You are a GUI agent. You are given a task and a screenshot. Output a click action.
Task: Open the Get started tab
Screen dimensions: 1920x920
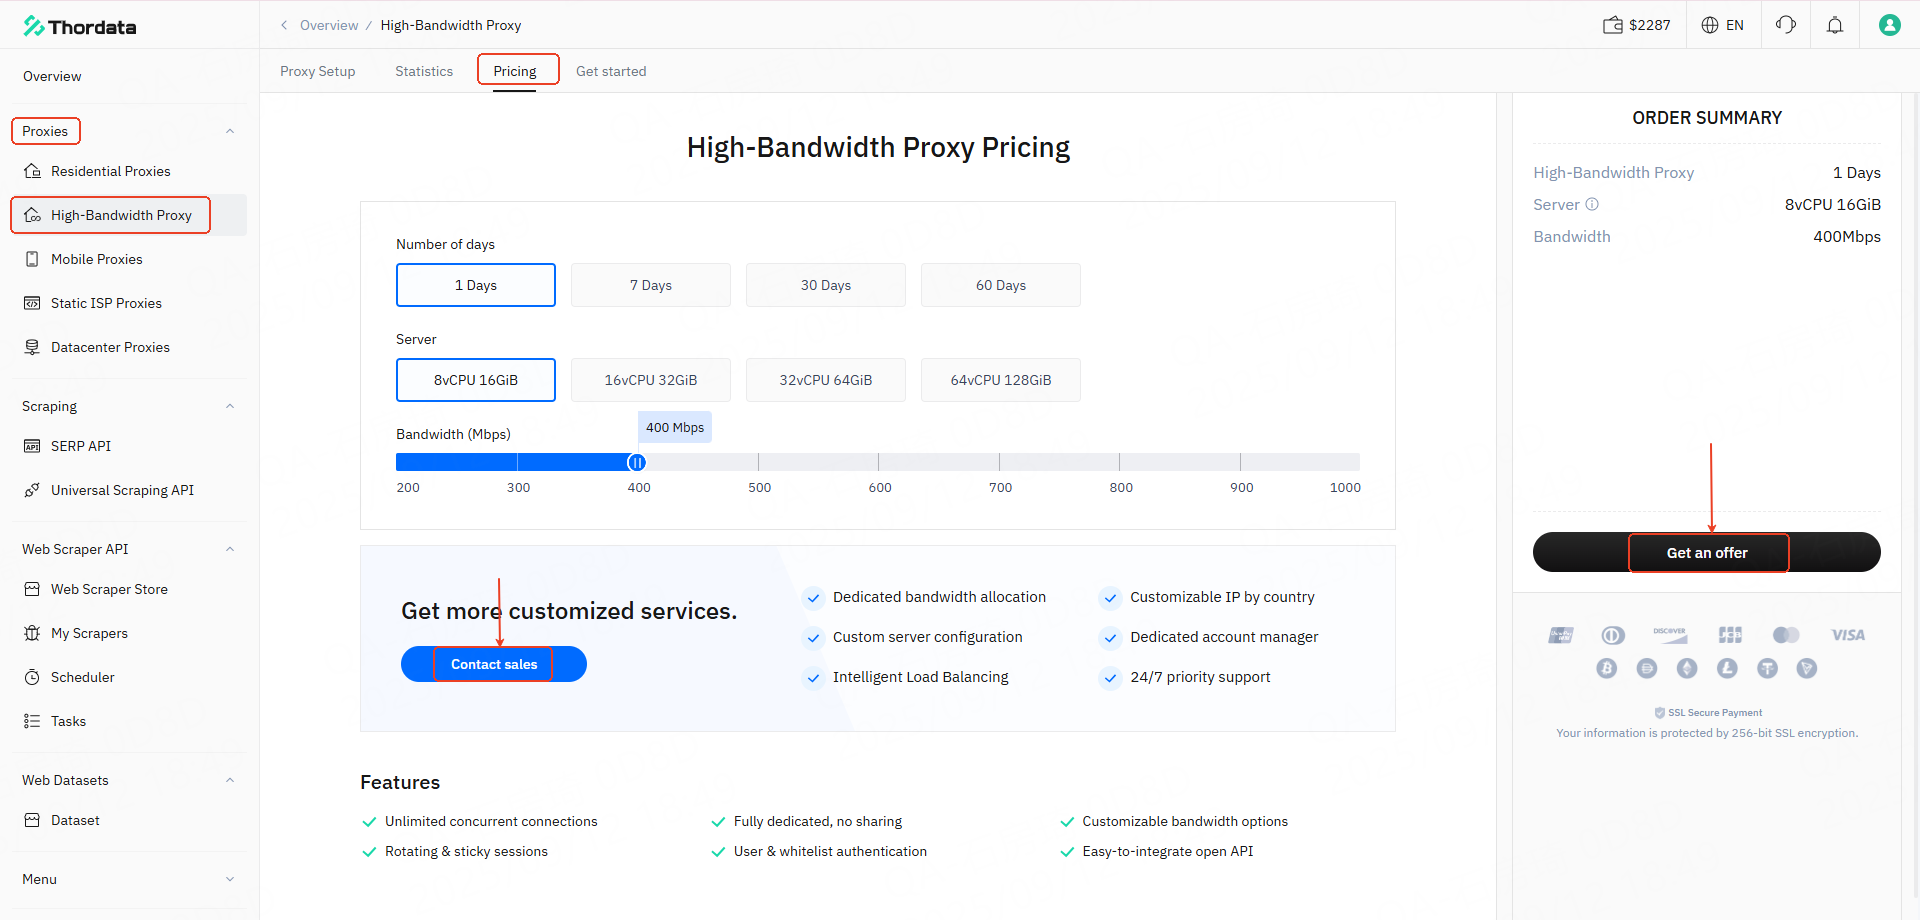(611, 71)
